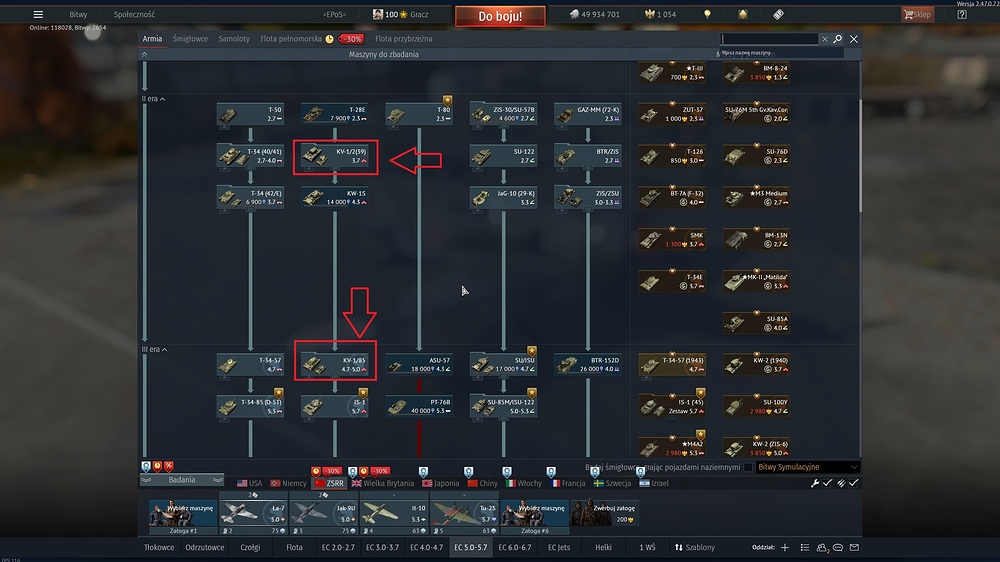Click the vehicle name search field
The width and height of the screenshot is (1000, 562).
769,39
